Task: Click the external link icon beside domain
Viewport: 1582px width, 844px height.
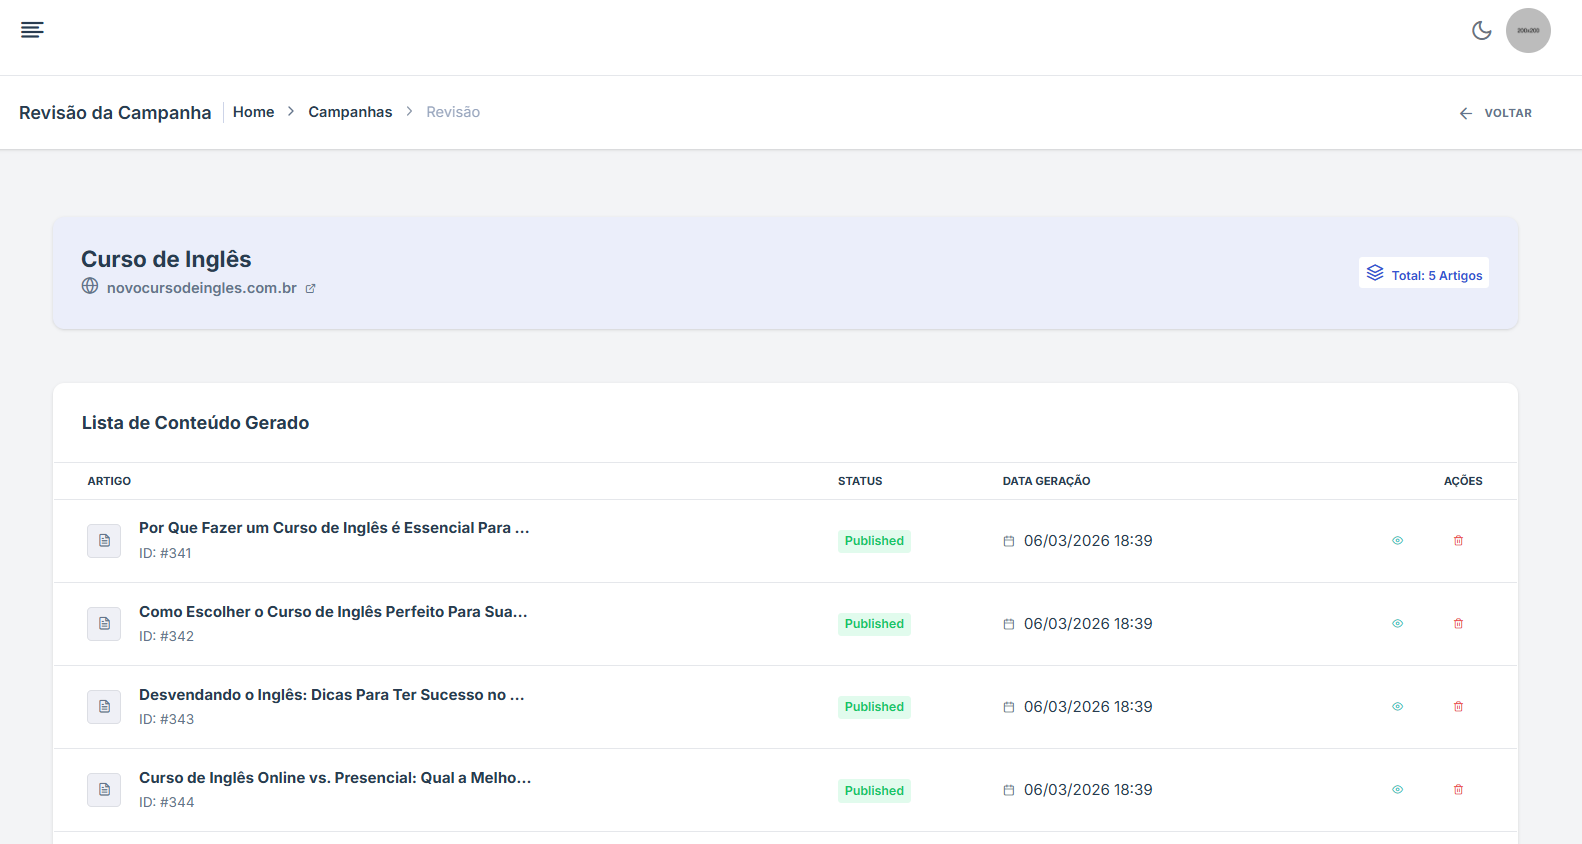Action: click(310, 289)
